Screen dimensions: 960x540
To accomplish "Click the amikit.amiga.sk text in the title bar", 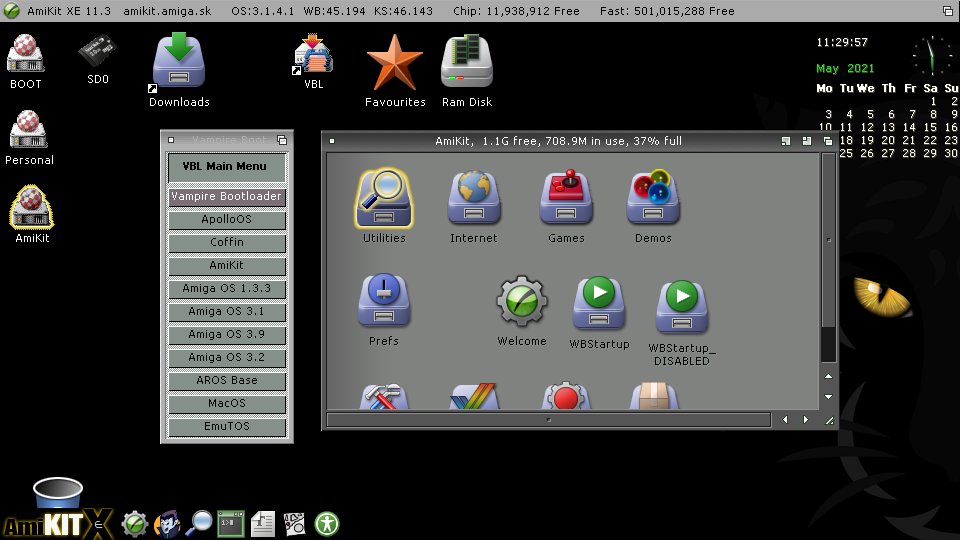I will (x=167, y=10).
